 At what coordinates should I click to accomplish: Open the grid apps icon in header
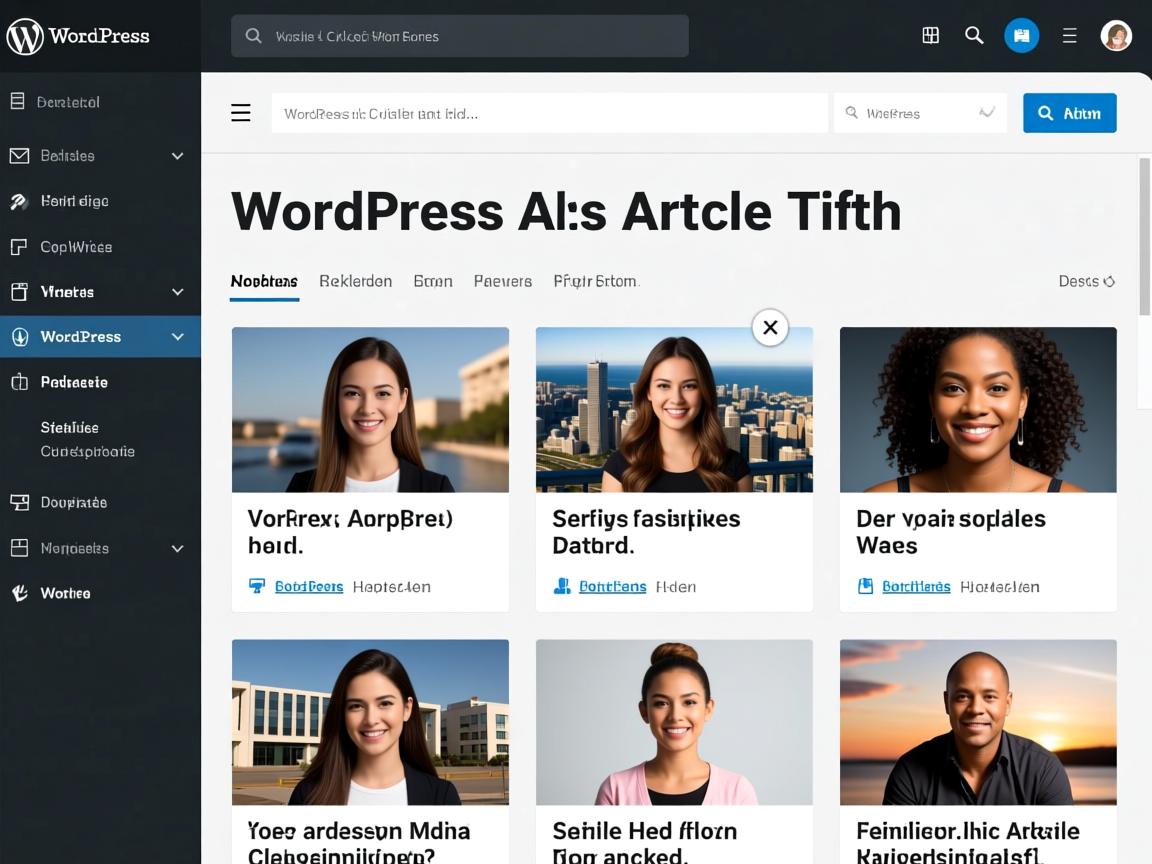point(930,36)
